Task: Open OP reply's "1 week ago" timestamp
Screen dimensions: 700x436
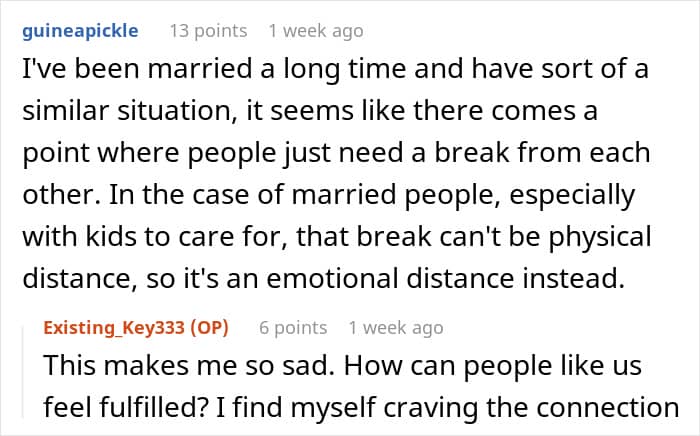Action: pos(396,328)
